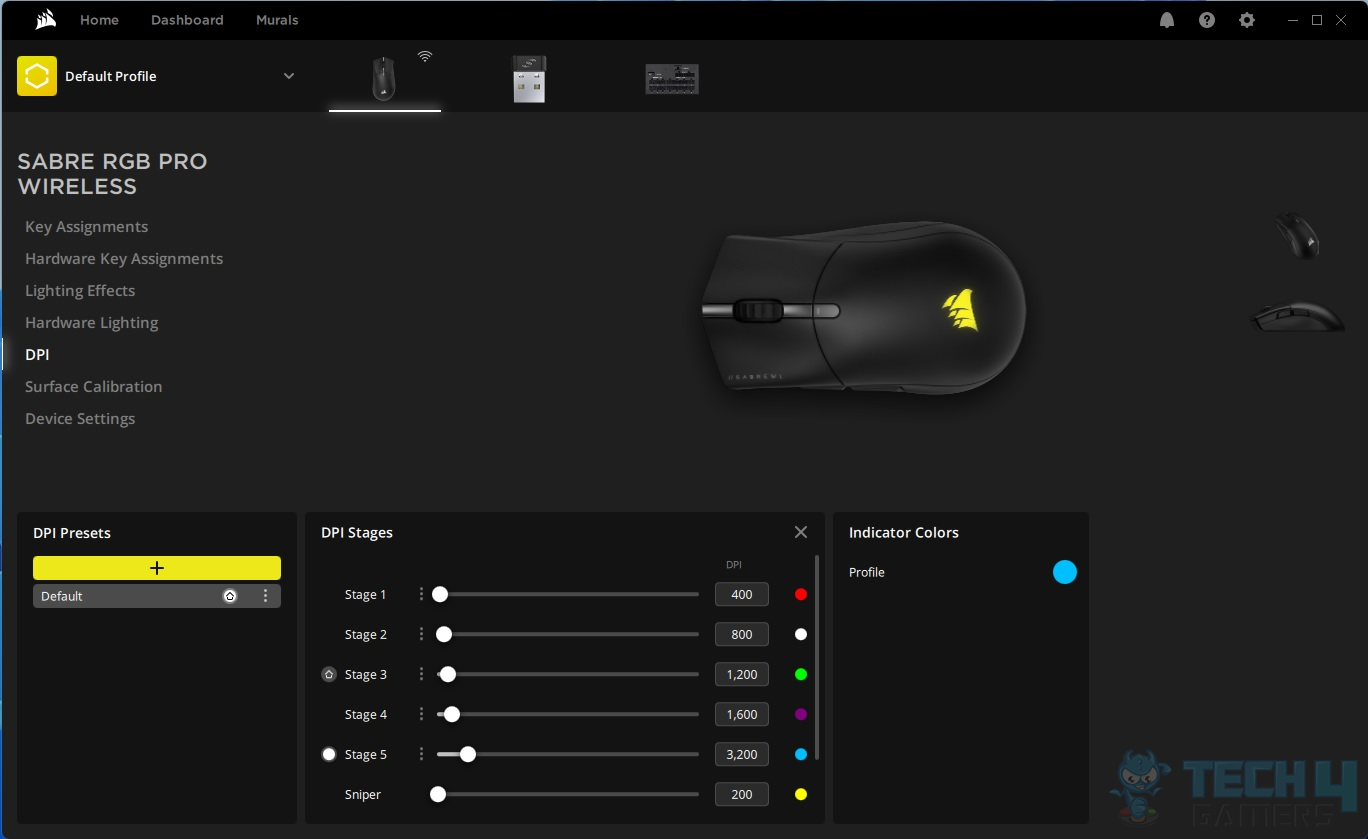
Task: Change the blue Stage 5 color
Action: [800, 754]
